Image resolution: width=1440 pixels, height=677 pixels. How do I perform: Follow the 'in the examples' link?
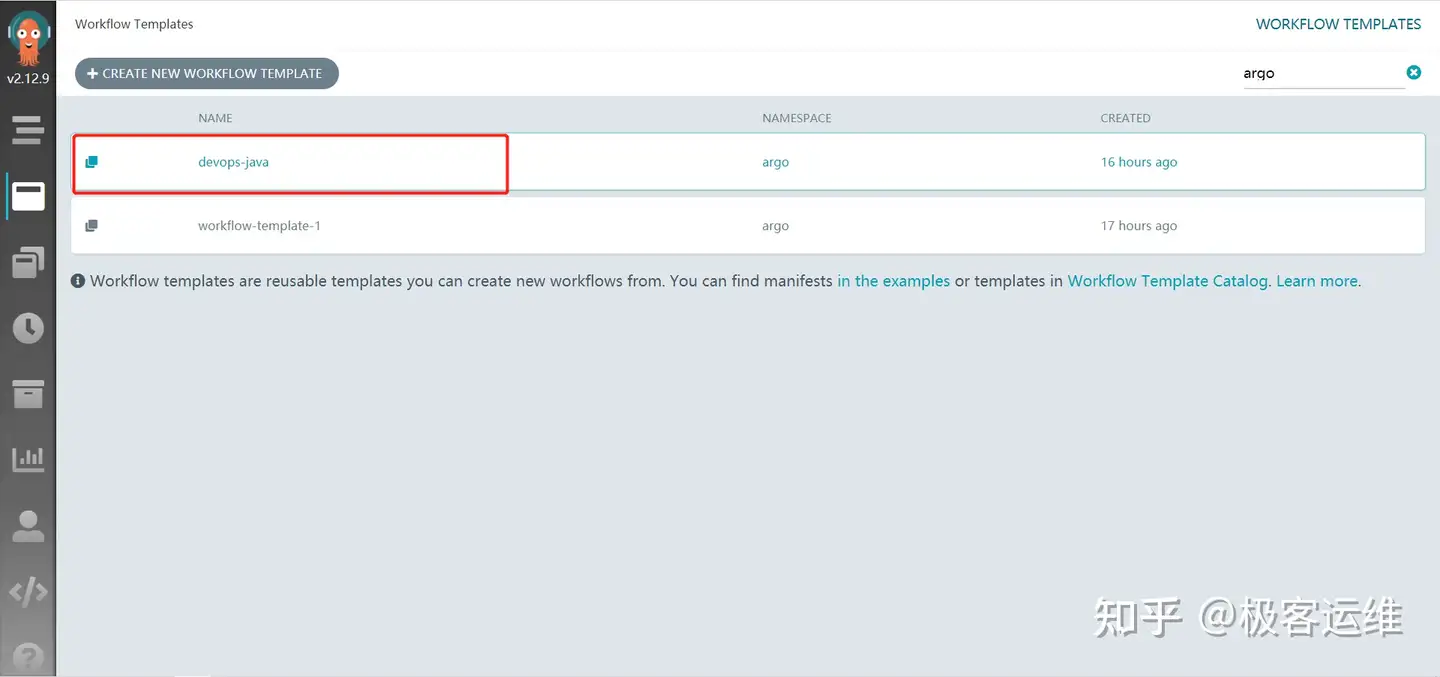[x=893, y=281]
